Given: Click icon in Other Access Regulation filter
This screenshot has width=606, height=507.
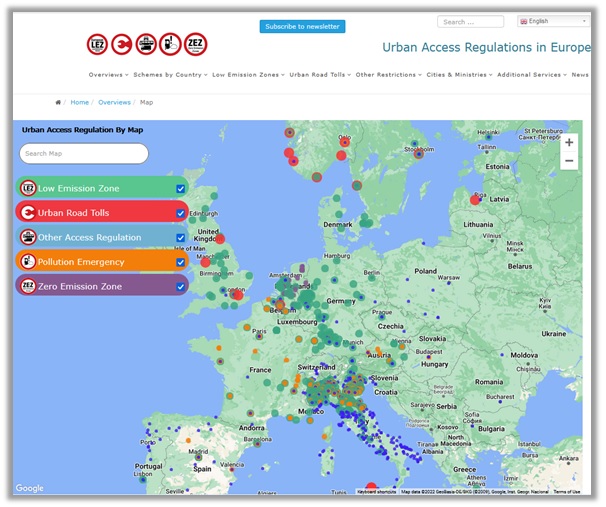Looking at the screenshot, I should coord(28,237).
